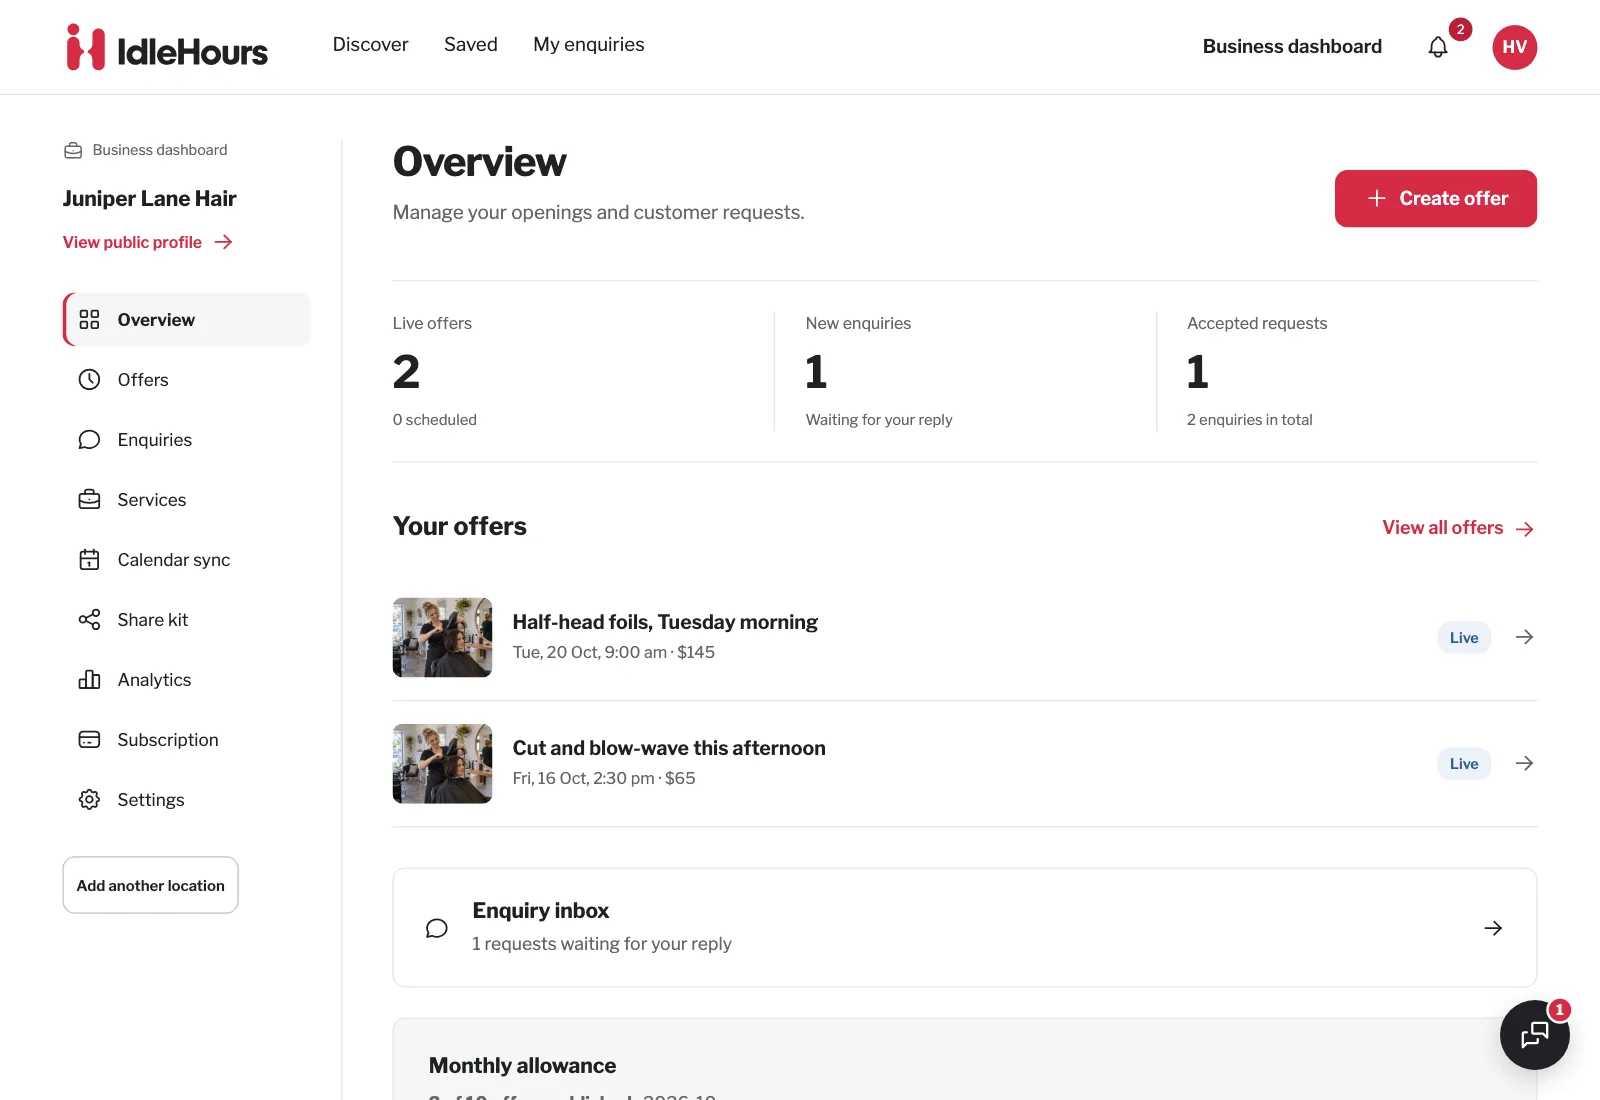This screenshot has height=1100, width=1600.
Task: Click the Business dashboard sidebar breadcrumb
Action: coord(146,150)
